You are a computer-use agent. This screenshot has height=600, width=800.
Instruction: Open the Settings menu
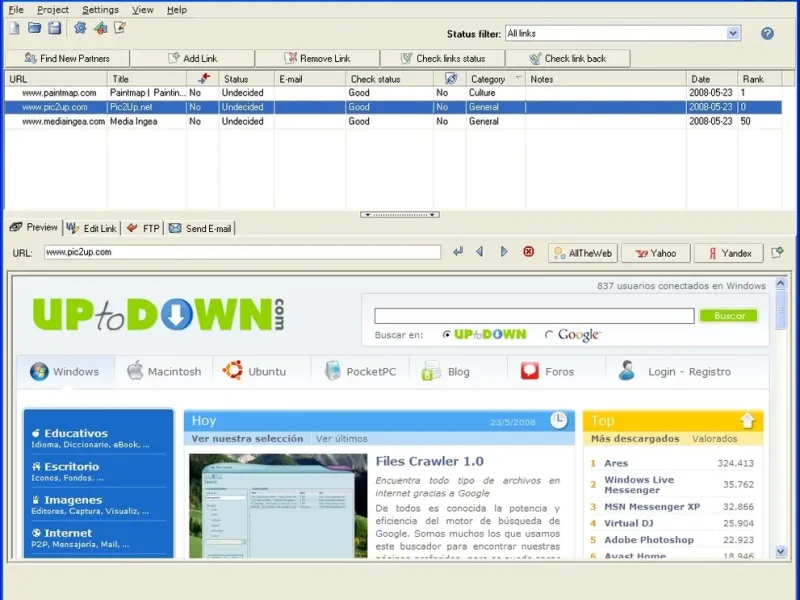coord(100,10)
